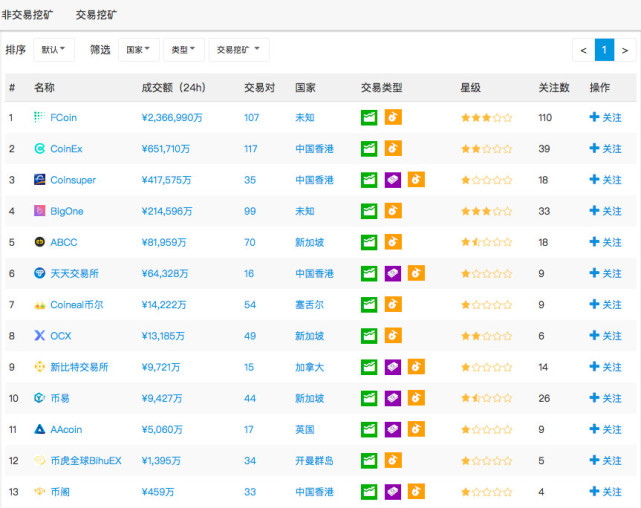
Task: Follow FCoin with 关注 button
Action: click(x=605, y=117)
